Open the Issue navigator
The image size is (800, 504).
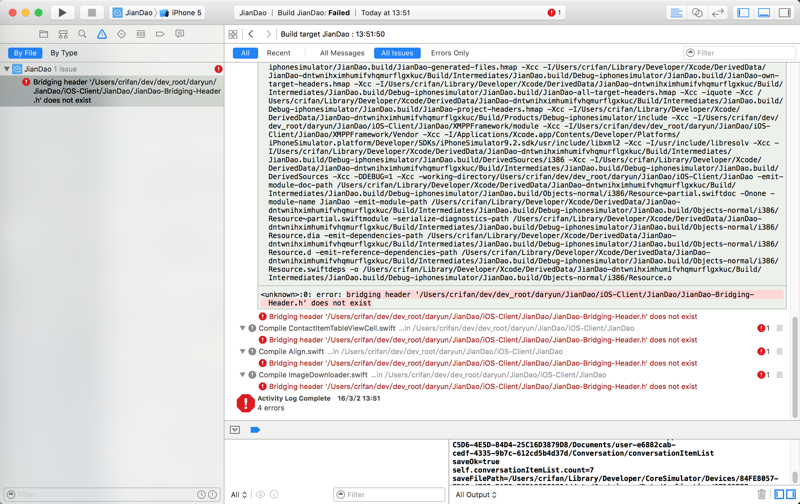point(102,34)
